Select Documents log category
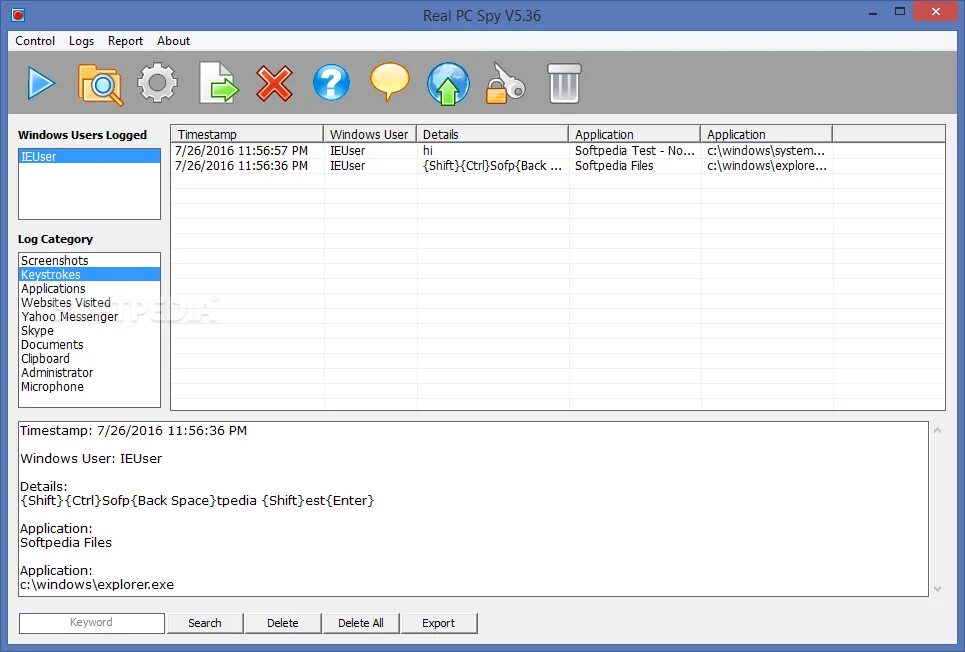Screen dimensions: 965x652 click(x=89, y=345)
